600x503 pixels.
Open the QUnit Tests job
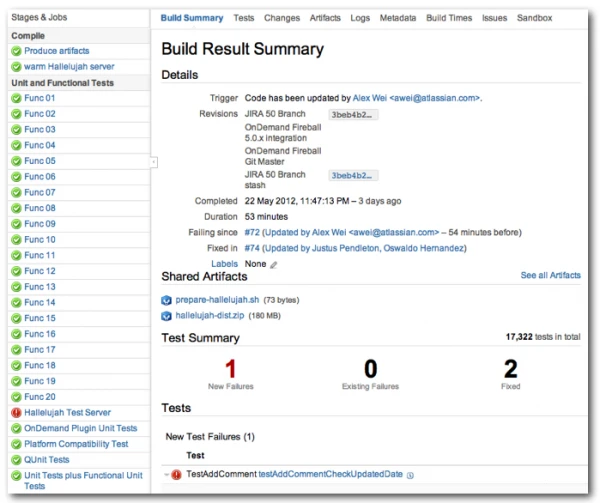tap(47, 460)
